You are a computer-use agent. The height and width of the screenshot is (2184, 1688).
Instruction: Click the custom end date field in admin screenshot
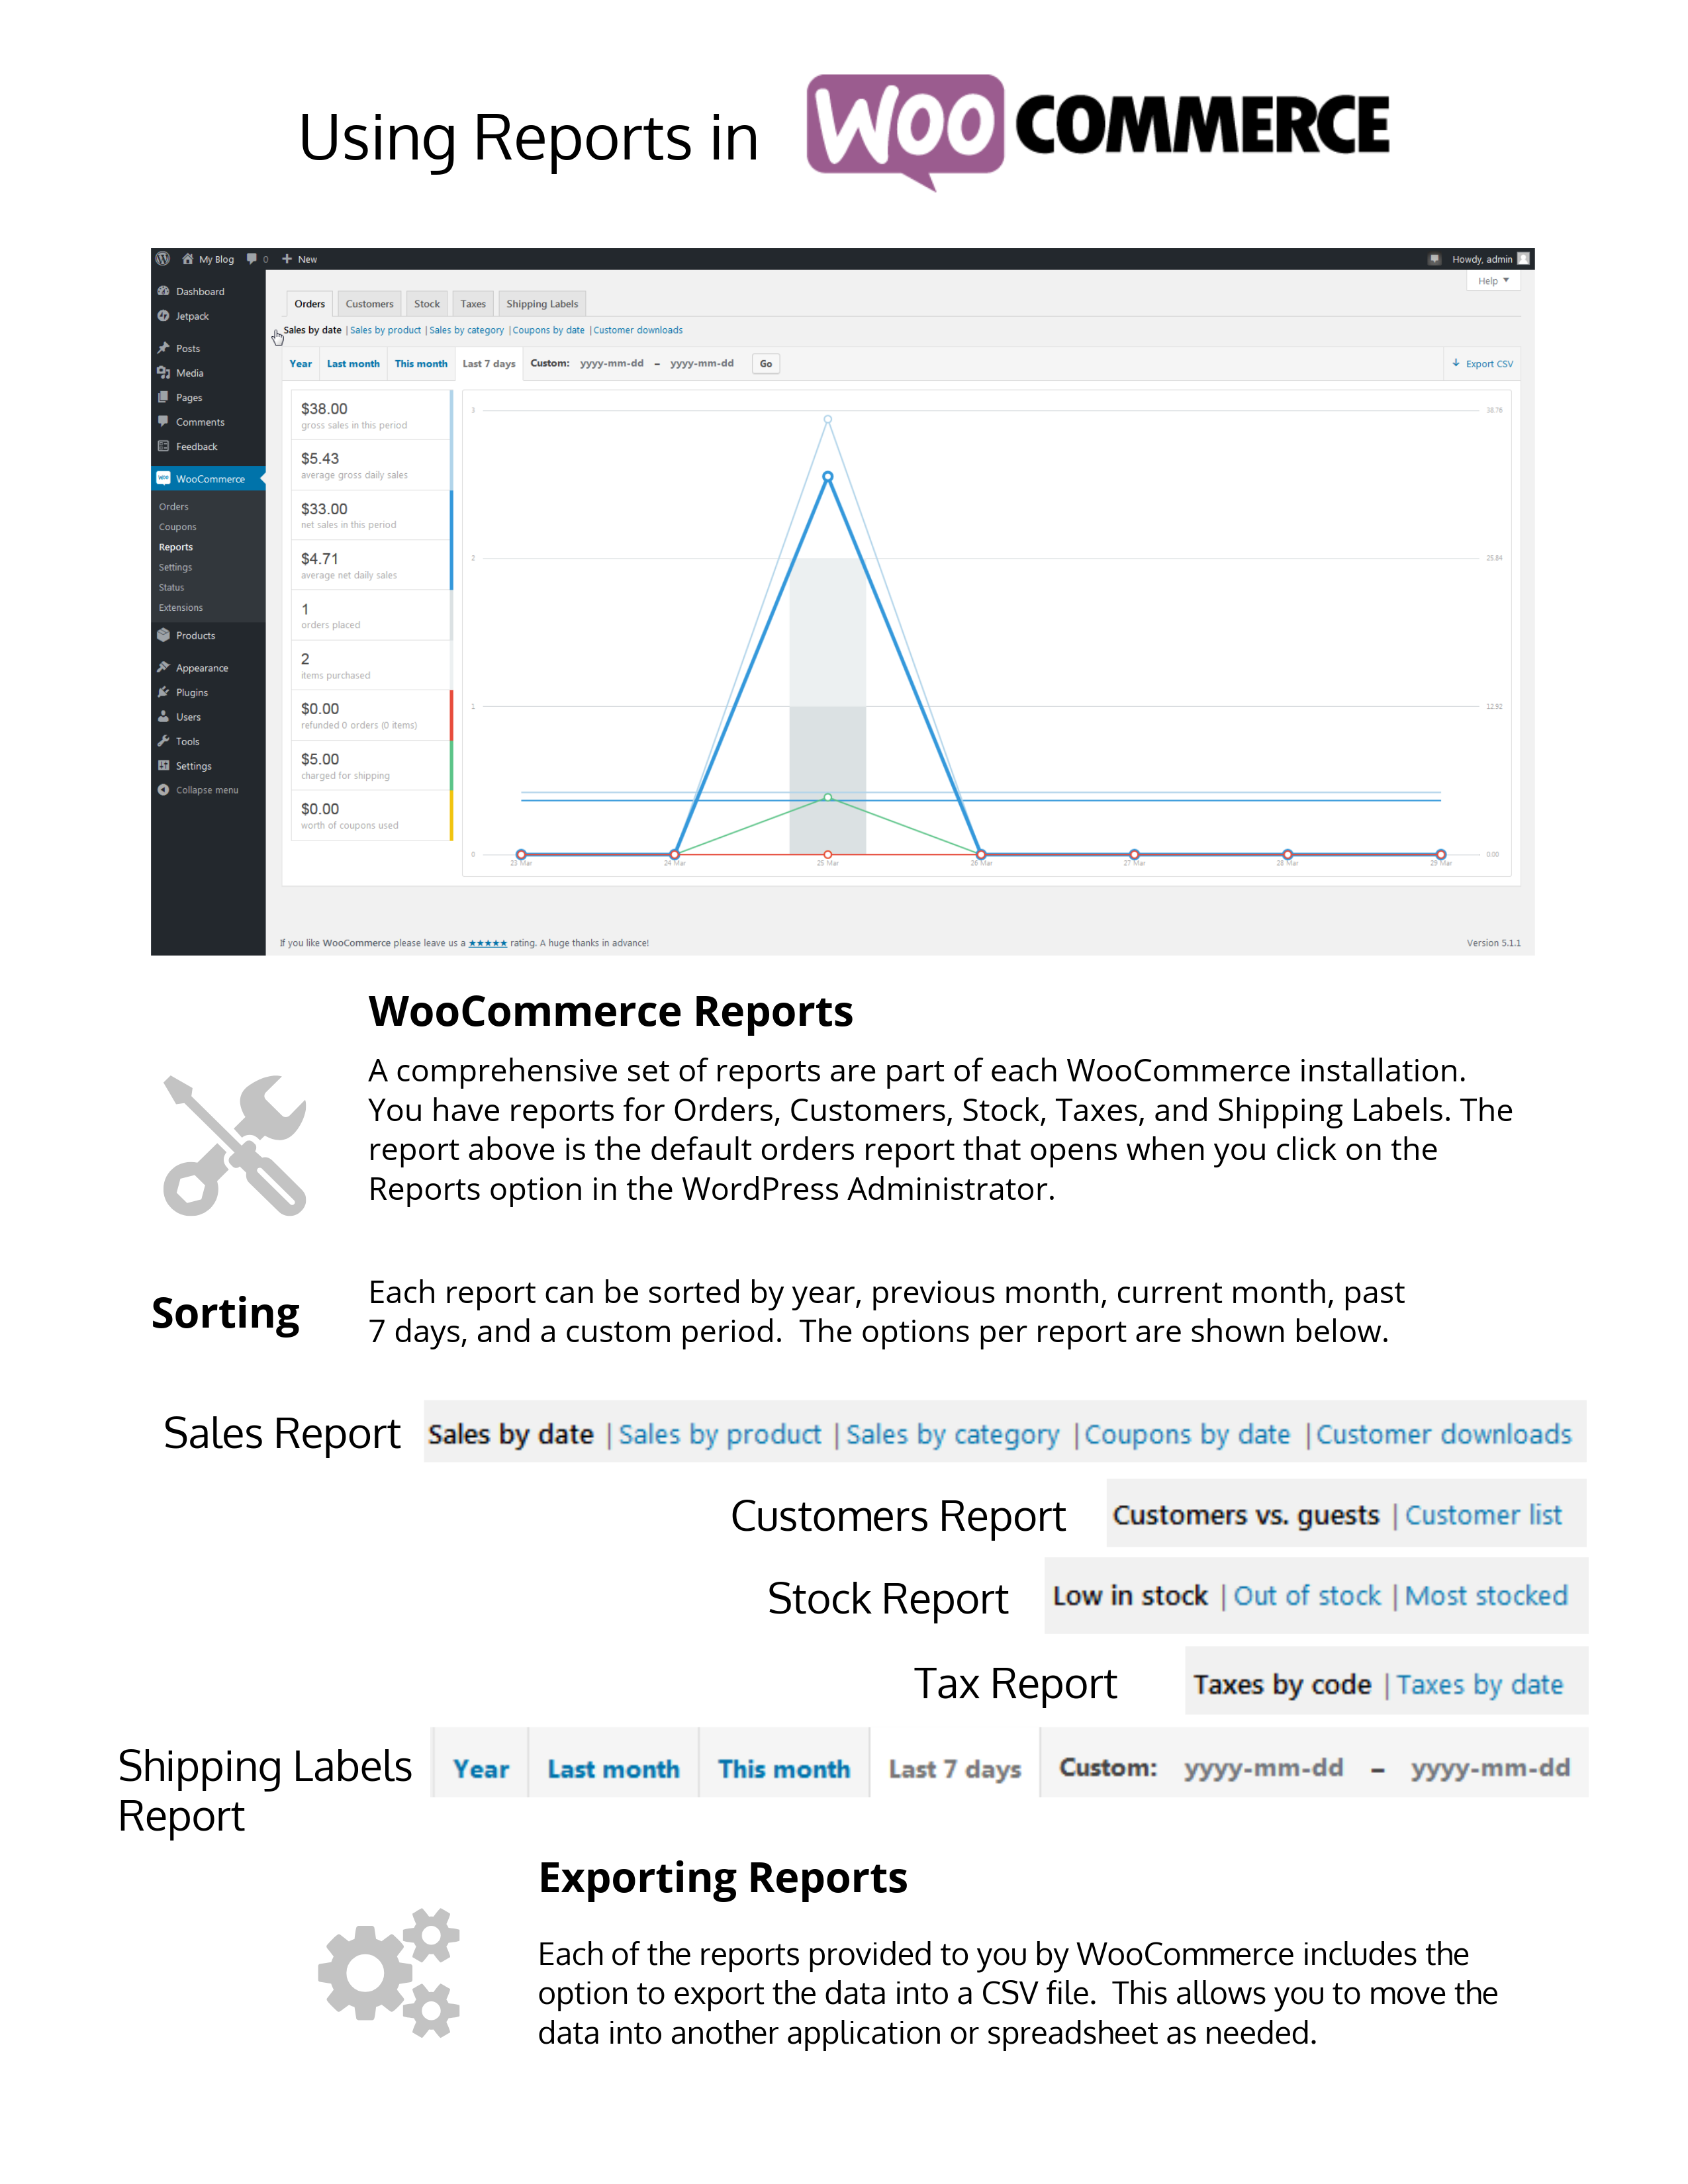click(702, 364)
